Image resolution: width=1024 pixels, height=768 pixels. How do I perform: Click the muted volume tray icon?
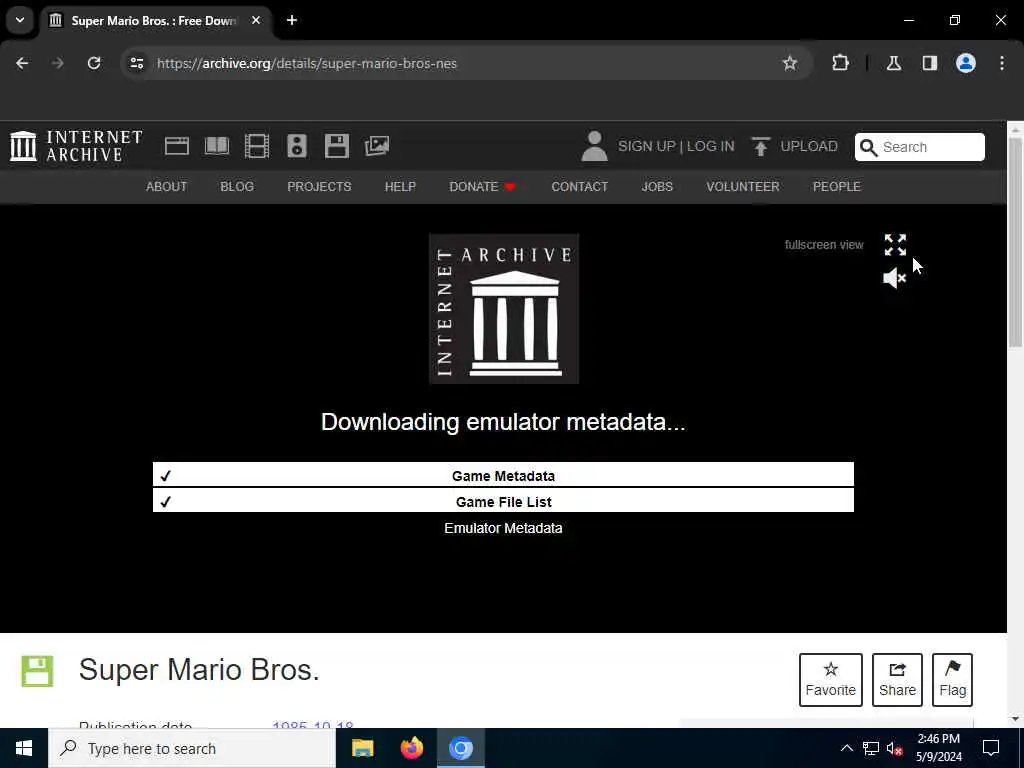[x=895, y=748]
